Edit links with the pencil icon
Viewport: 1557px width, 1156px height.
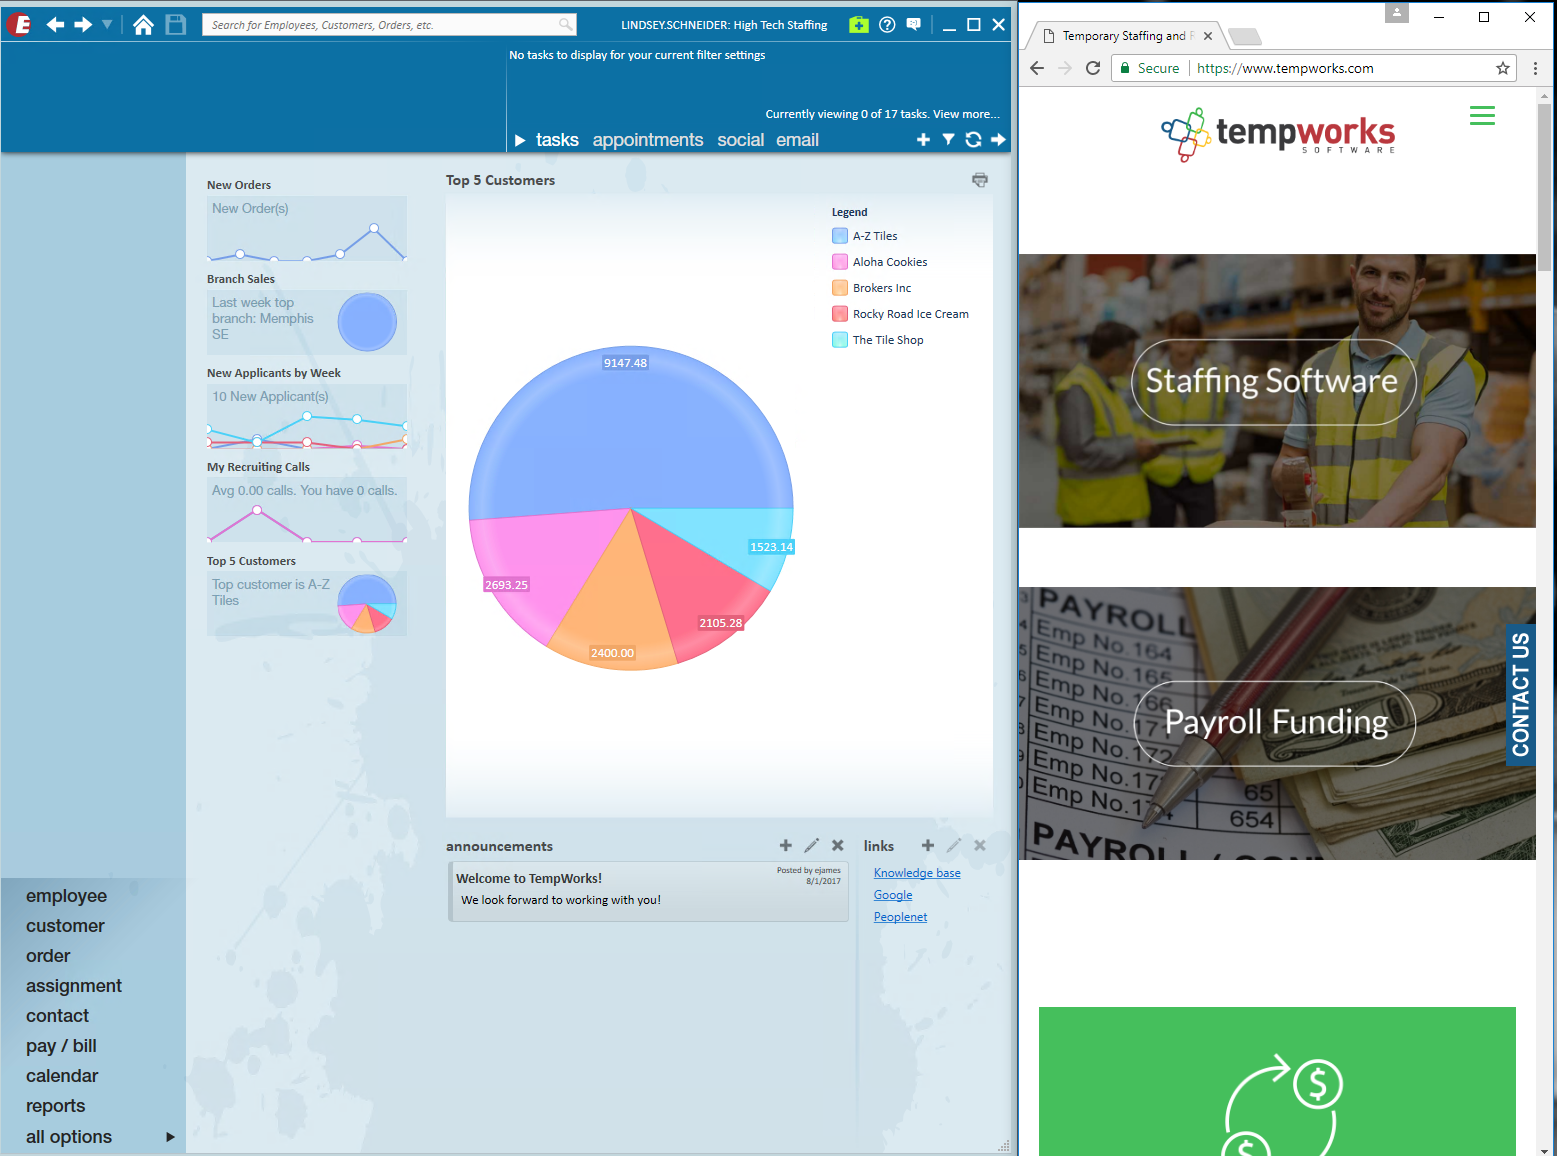[x=954, y=846]
